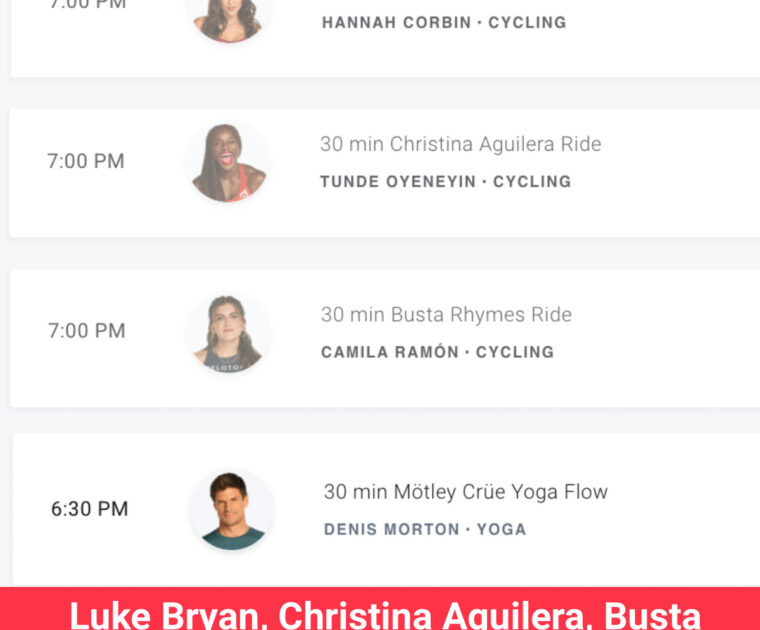This screenshot has height=630, width=760.
Task: Click Camila Ramón's instructor avatar
Action: pyautogui.click(x=228, y=331)
